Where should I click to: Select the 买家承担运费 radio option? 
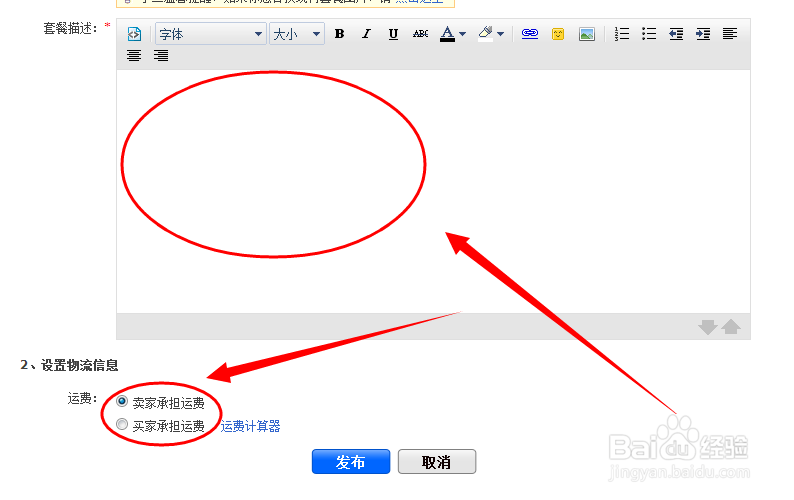click(x=122, y=424)
